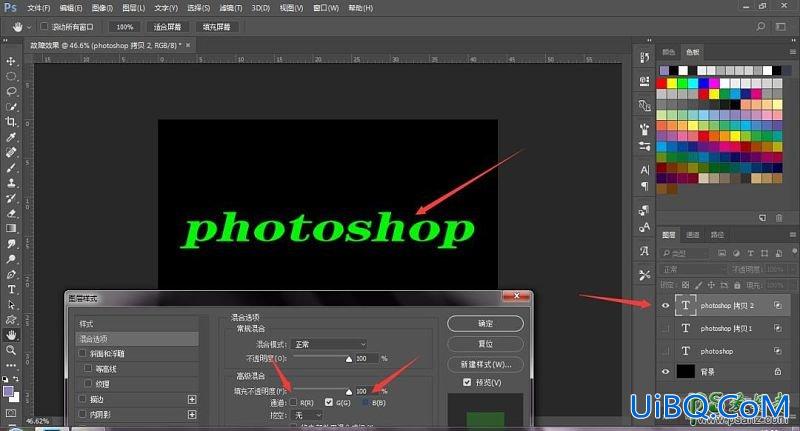This screenshot has width=800, height=431.
Task: Select the Move tool
Action: tap(11, 61)
